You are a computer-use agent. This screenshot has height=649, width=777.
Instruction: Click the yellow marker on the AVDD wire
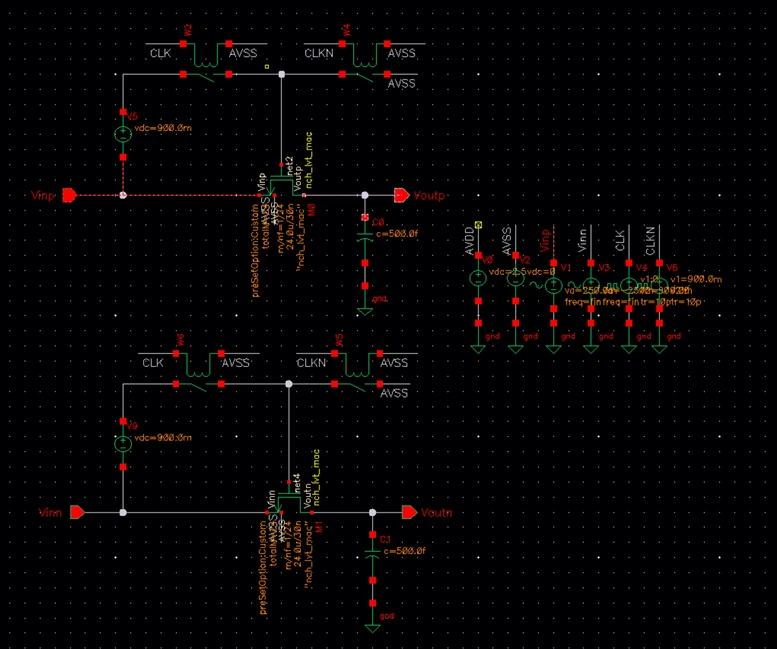click(478, 225)
